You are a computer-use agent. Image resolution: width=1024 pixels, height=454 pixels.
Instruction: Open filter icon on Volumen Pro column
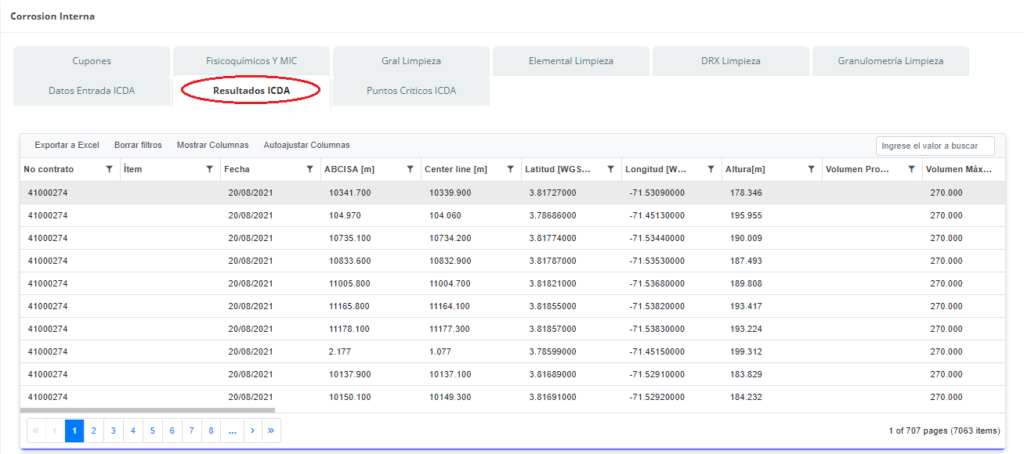click(911, 170)
